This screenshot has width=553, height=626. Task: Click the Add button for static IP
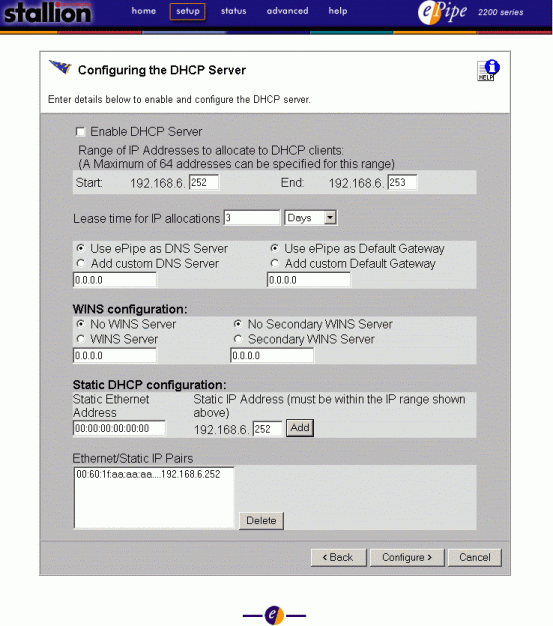coord(300,428)
